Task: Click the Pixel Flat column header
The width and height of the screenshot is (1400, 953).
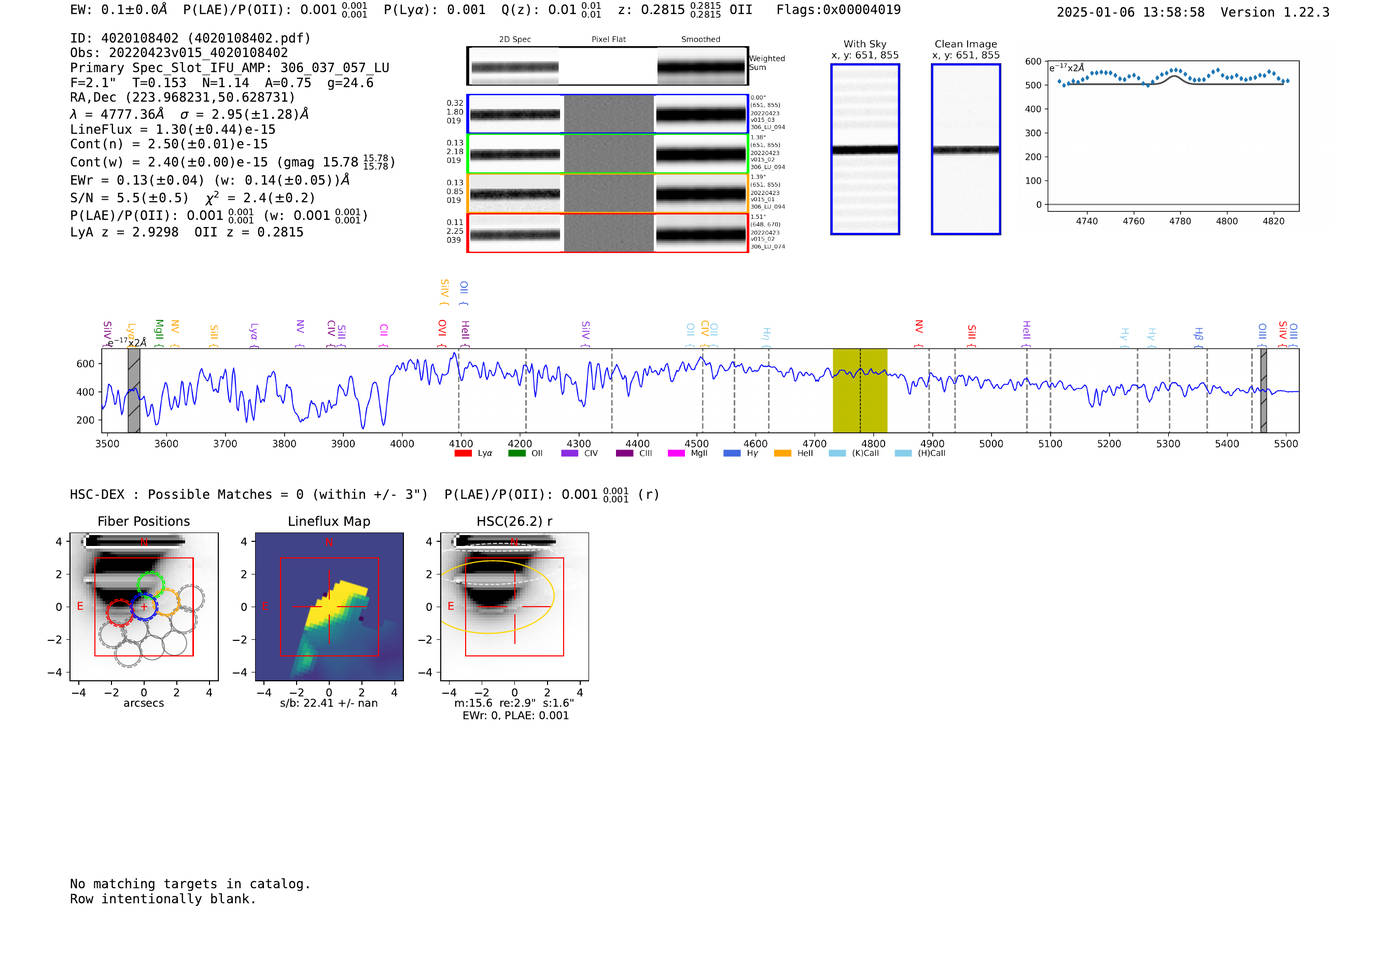Action: [608, 40]
